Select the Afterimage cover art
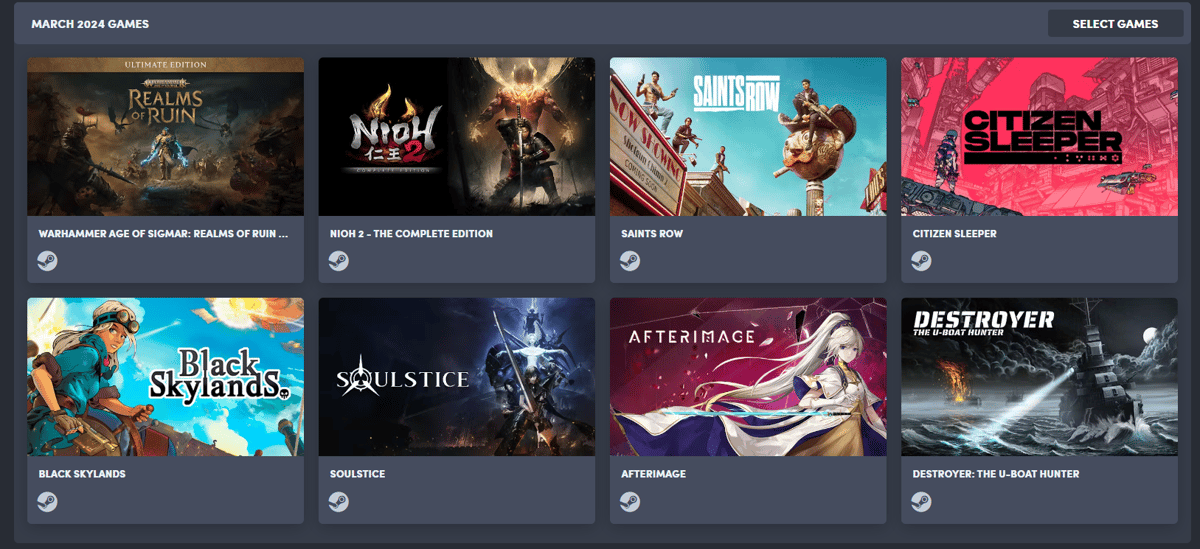This screenshot has height=549, width=1200. point(748,376)
